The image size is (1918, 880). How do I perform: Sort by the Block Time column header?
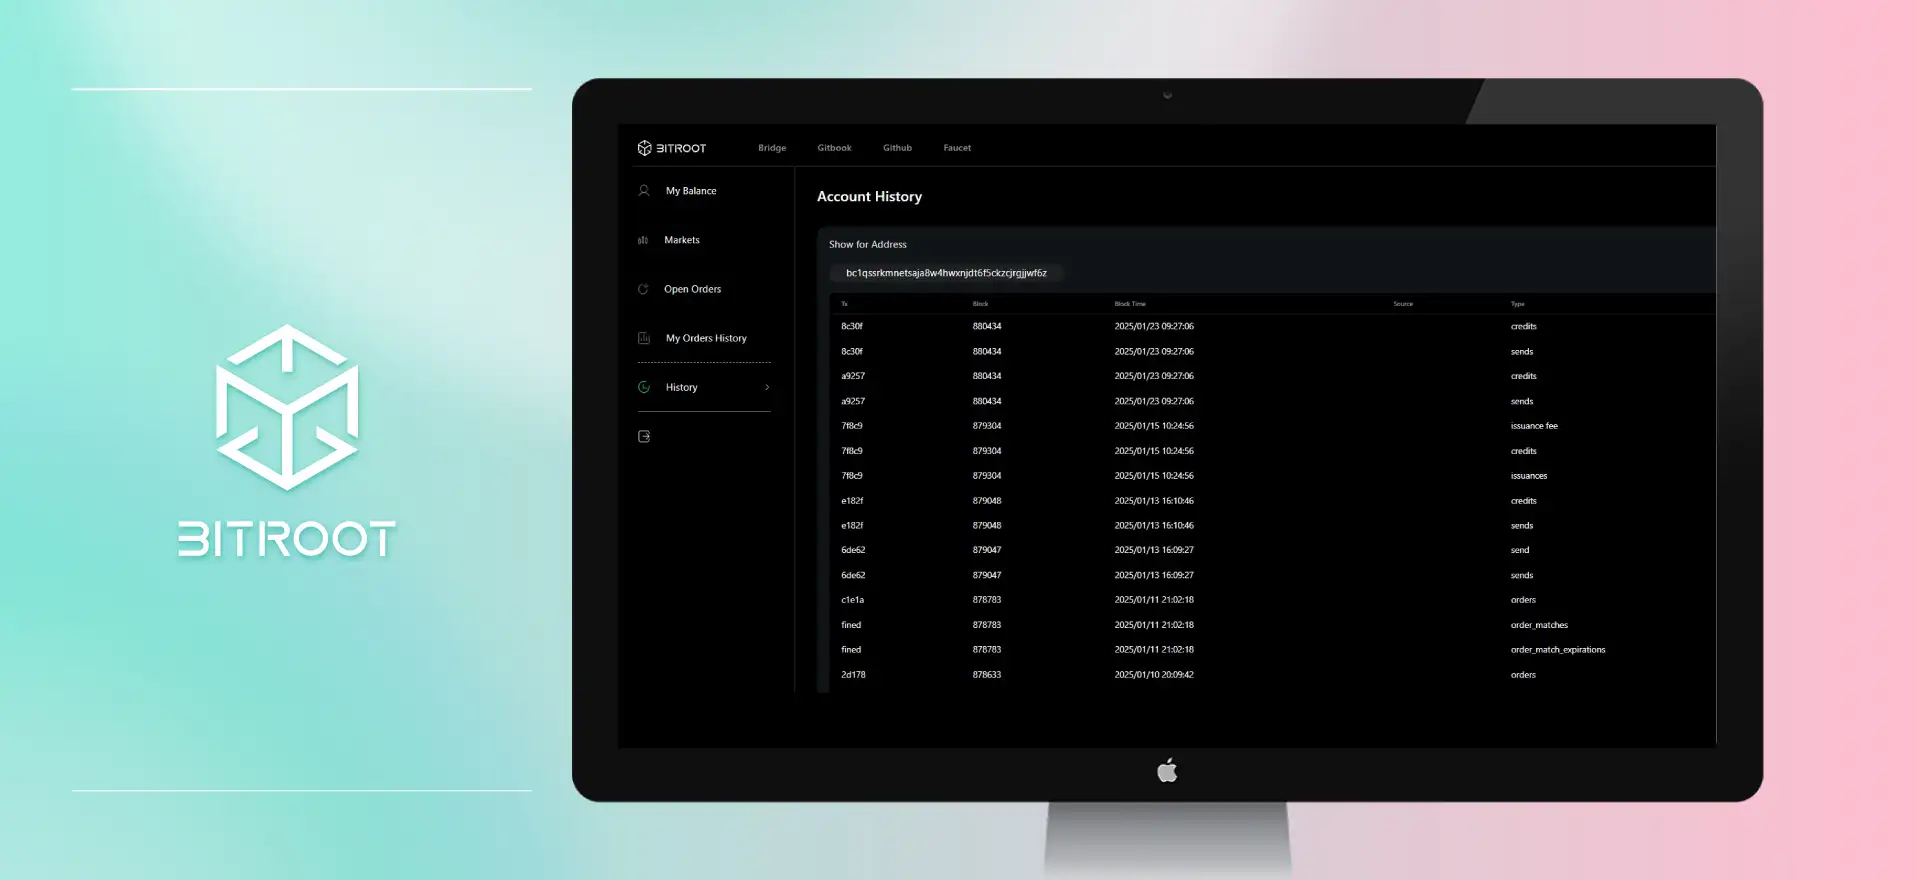click(1130, 304)
